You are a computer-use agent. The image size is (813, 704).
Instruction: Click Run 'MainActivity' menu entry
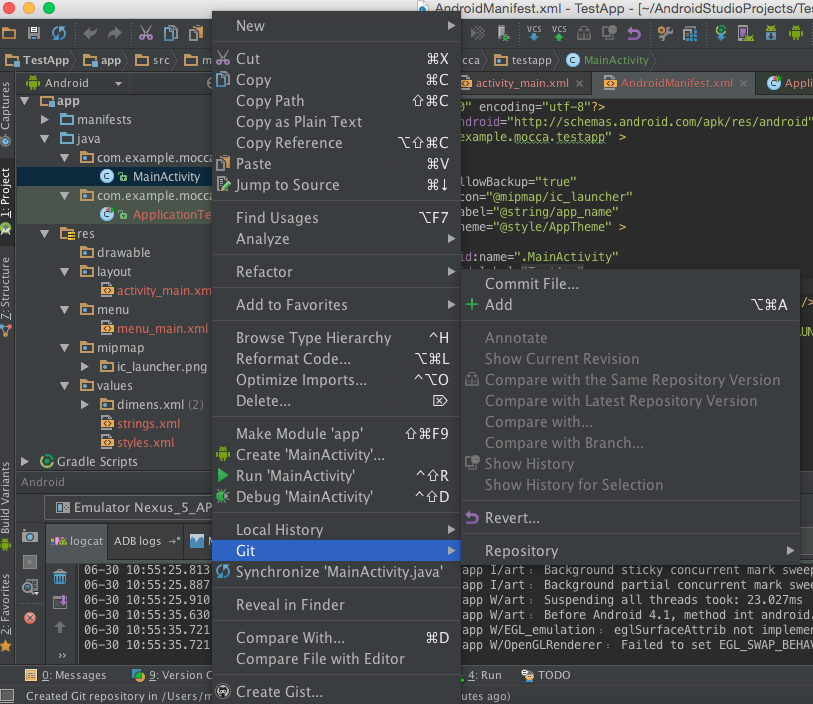coord(336,475)
